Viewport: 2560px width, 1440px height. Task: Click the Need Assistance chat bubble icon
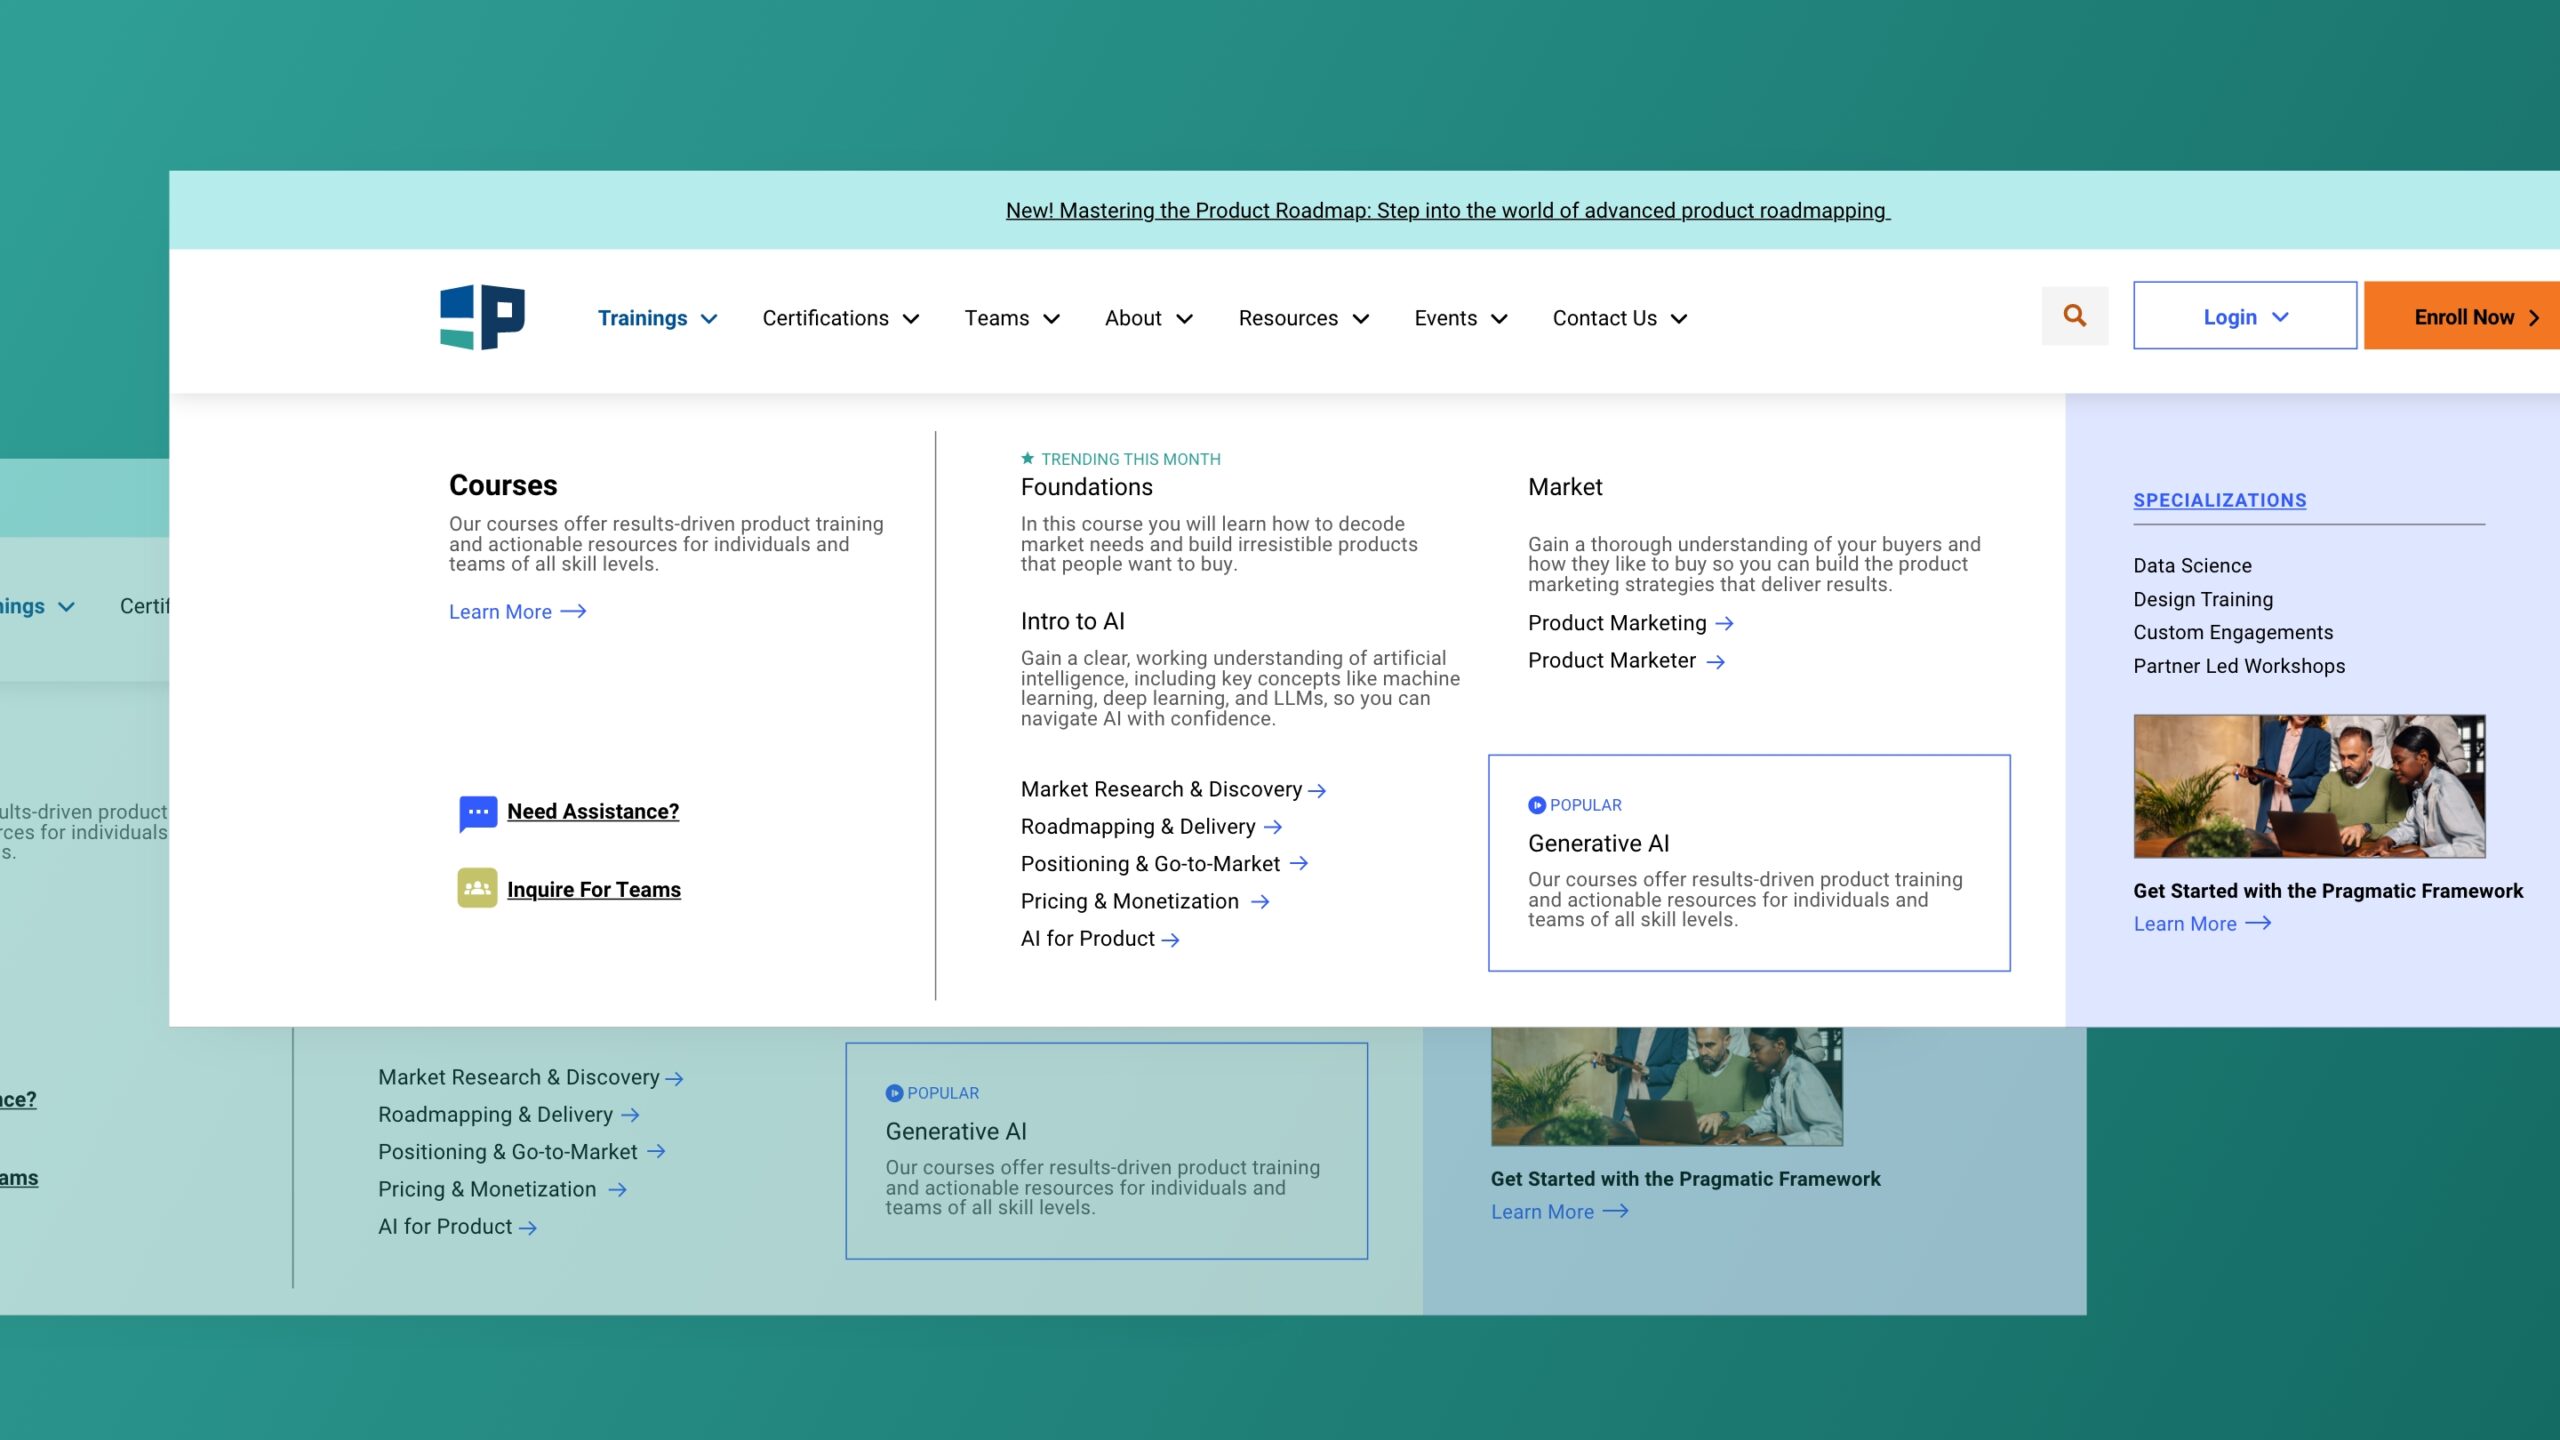point(477,812)
